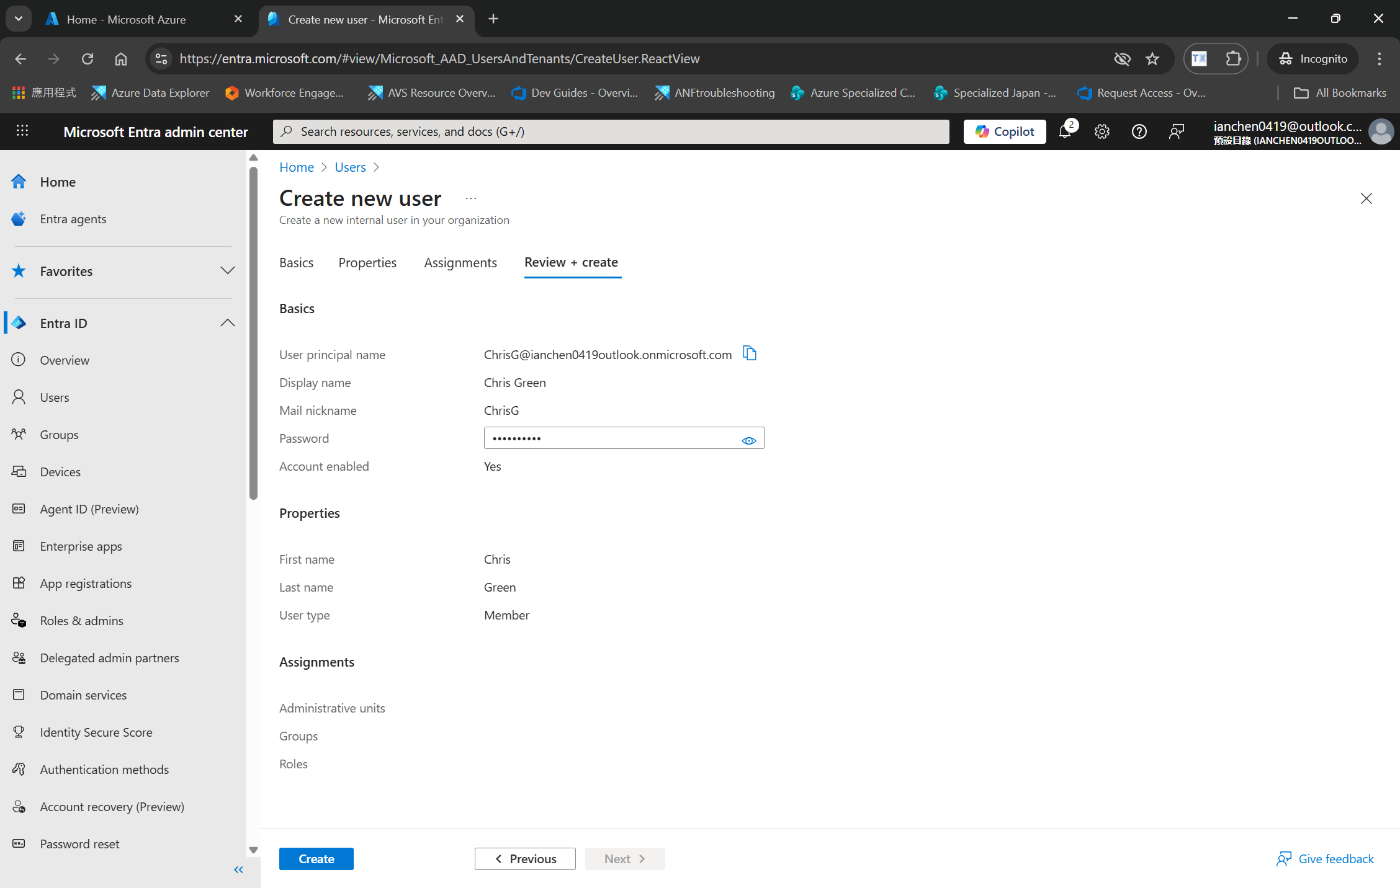
Task: Open the portal menu waffle icon
Action: point(22,131)
